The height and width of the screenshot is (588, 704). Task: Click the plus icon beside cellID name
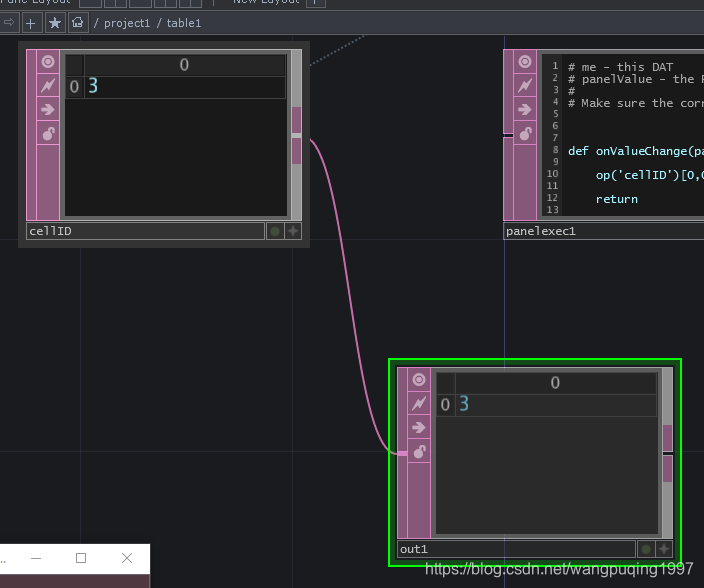(x=293, y=231)
